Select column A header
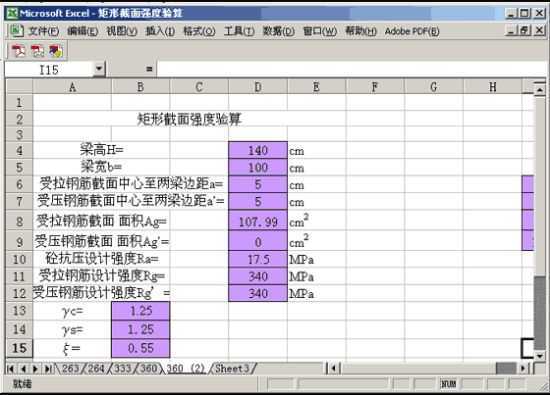The width and height of the screenshot is (550, 395). click(x=72, y=87)
